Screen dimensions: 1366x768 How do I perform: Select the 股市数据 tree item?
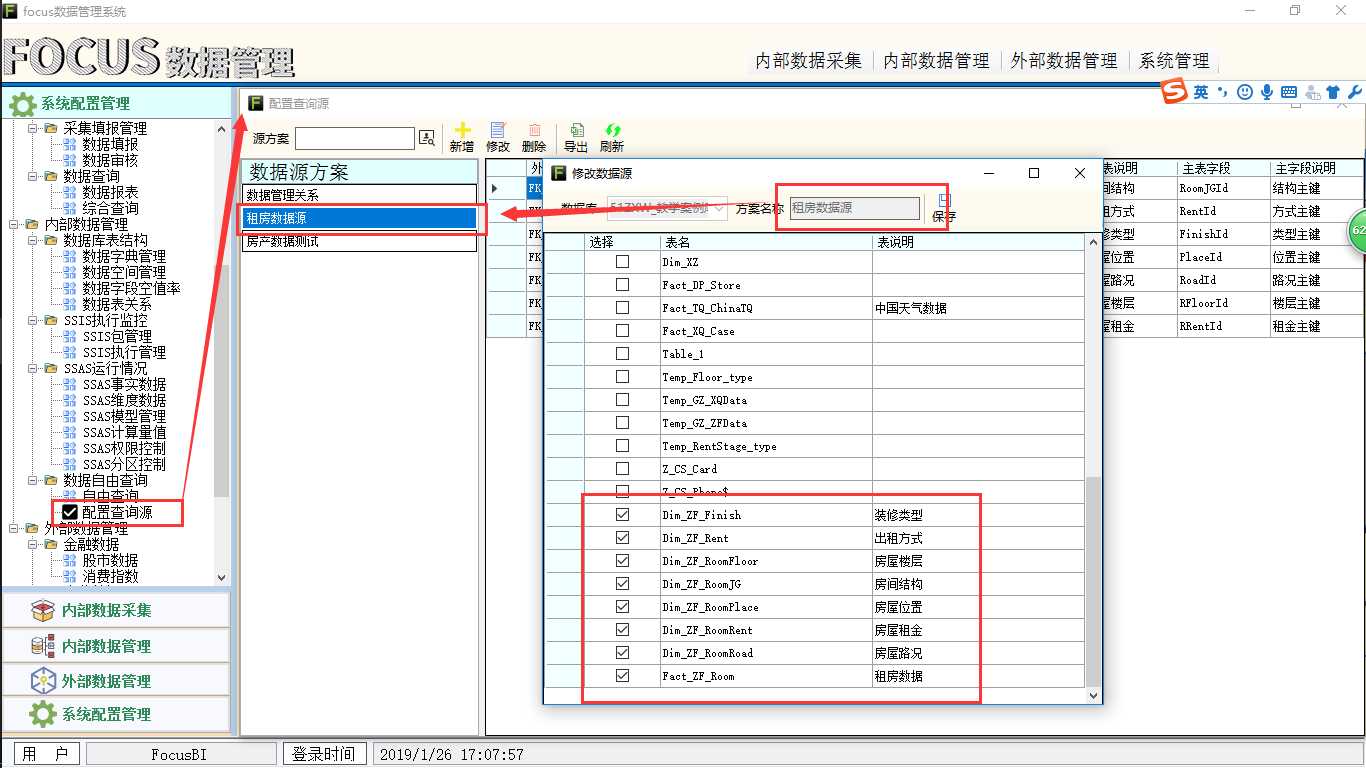pyautogui.click(x=110, y=560)
